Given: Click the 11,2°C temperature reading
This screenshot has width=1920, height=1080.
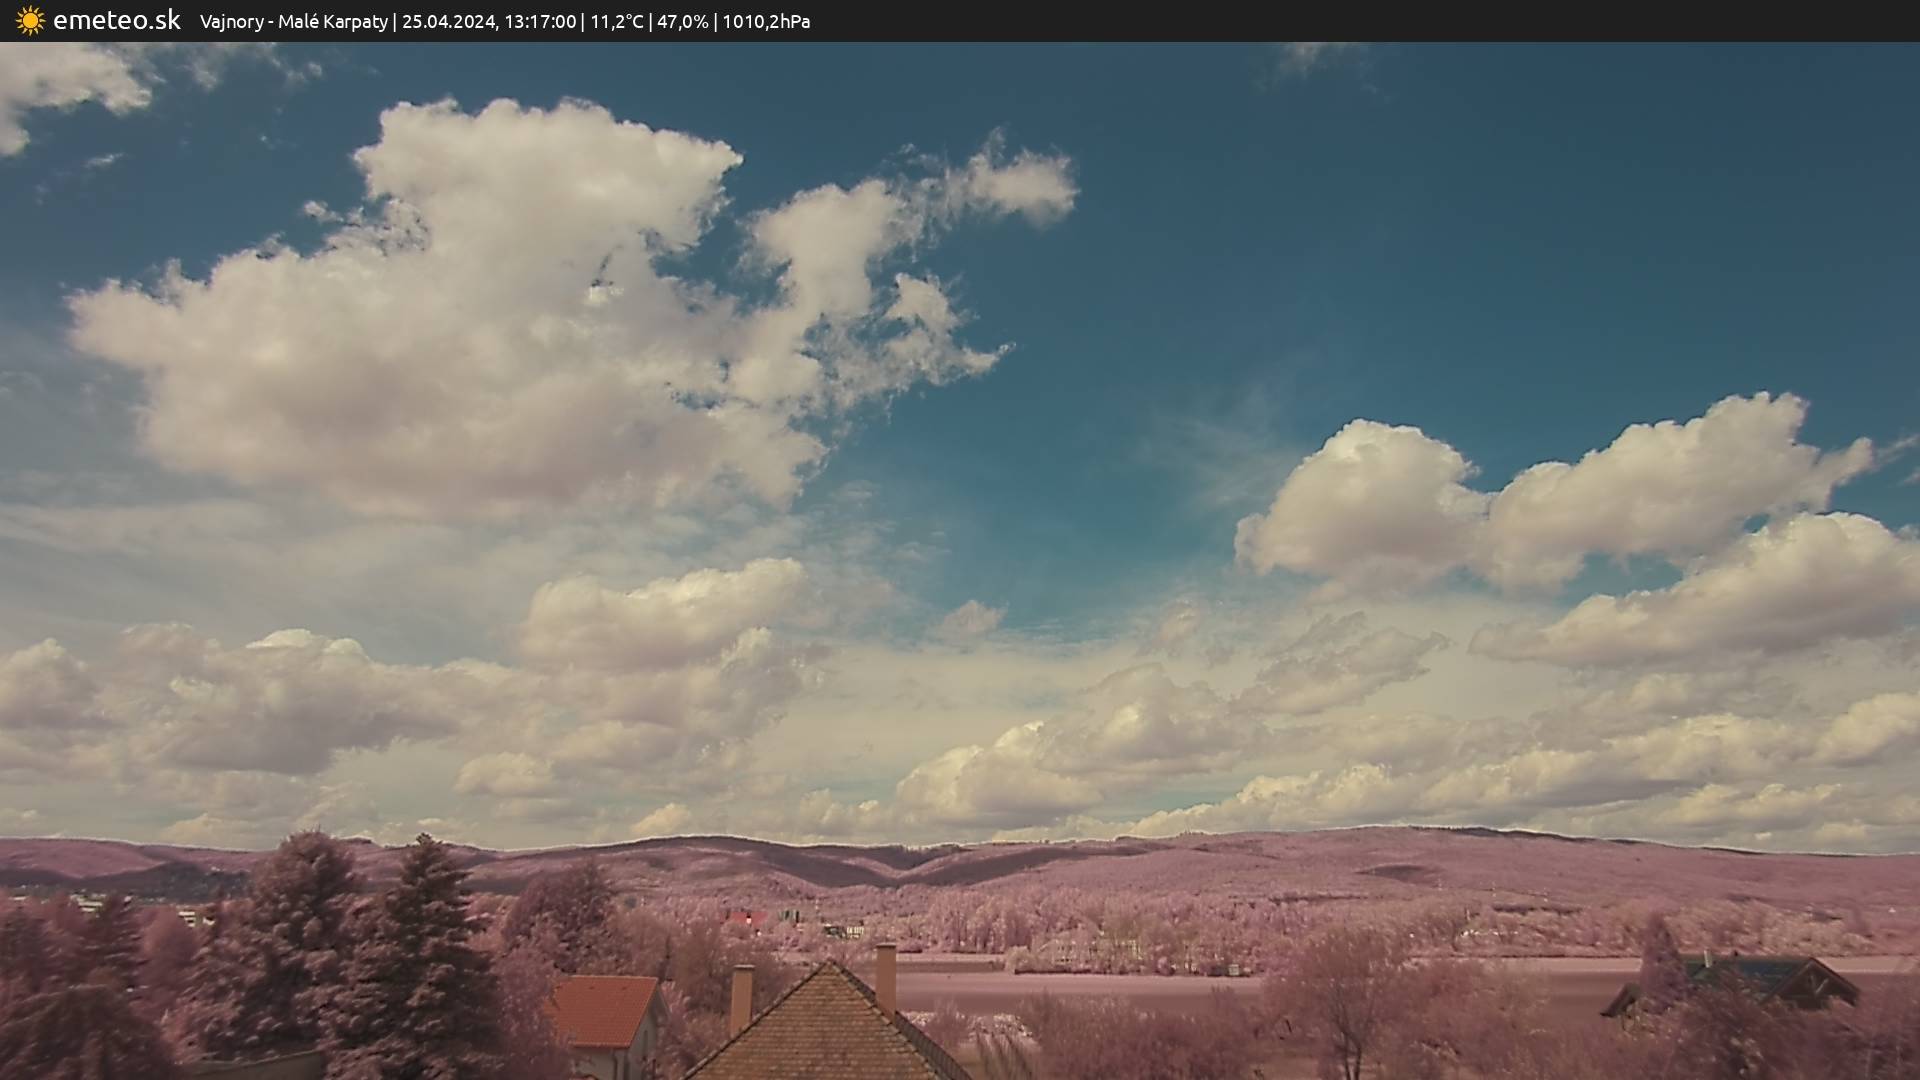Looking at the screenshot, I should (x=617, y=22).
